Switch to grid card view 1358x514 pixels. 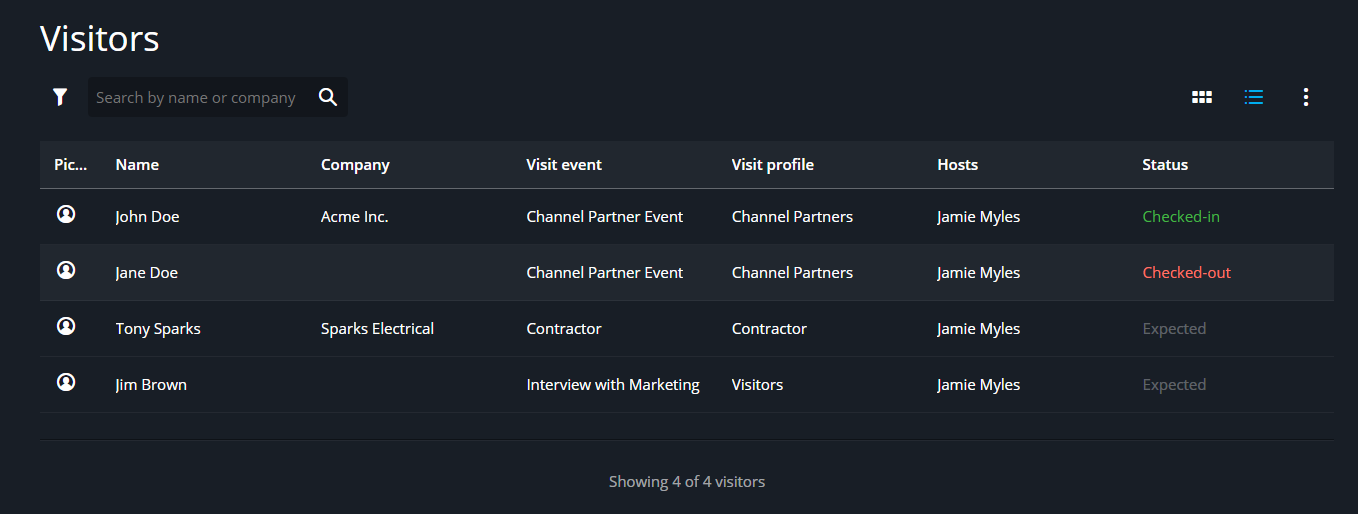pyautogui.click(x=1202, y=97)
